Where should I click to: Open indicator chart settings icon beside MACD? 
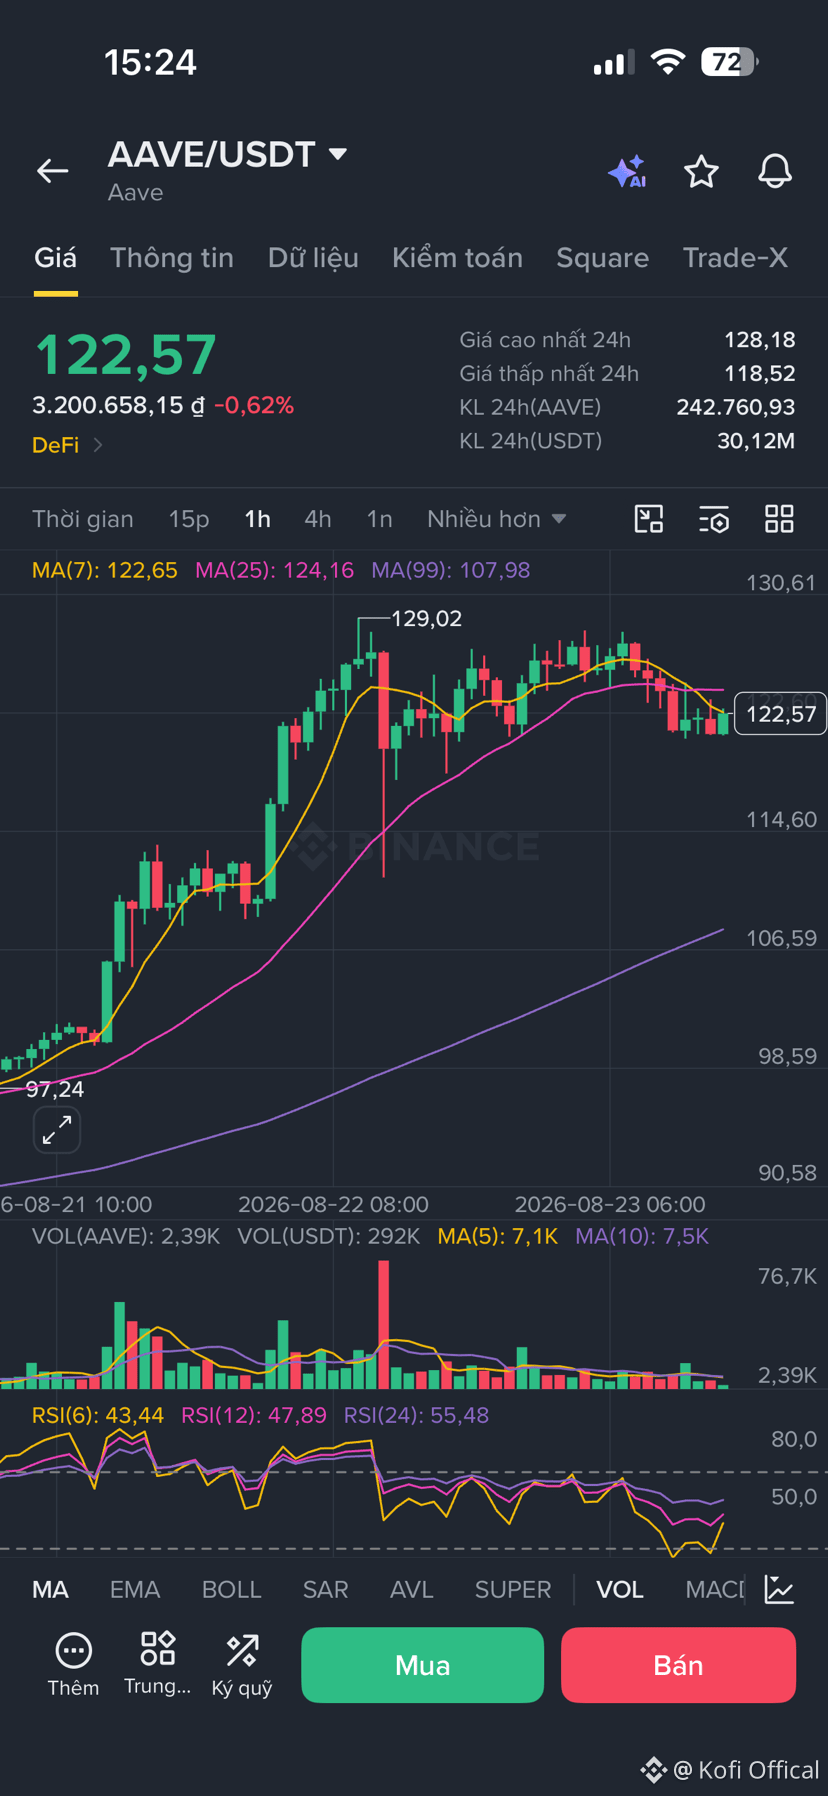pos(779,1589)
